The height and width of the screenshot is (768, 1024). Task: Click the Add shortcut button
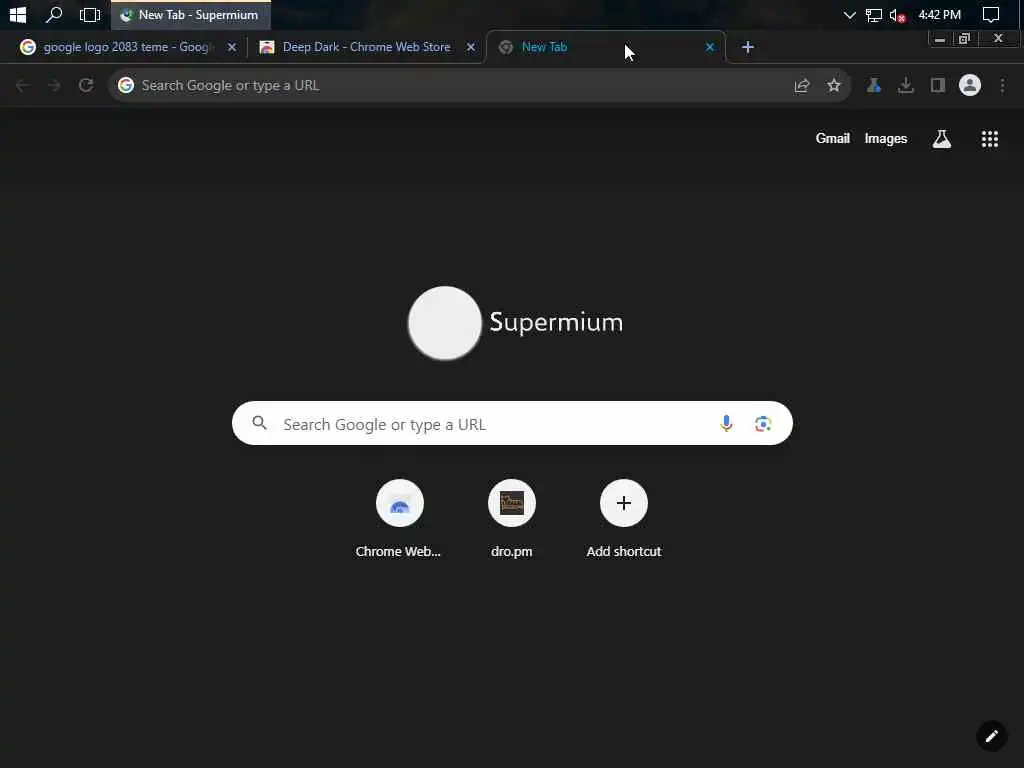pos(624,519)
